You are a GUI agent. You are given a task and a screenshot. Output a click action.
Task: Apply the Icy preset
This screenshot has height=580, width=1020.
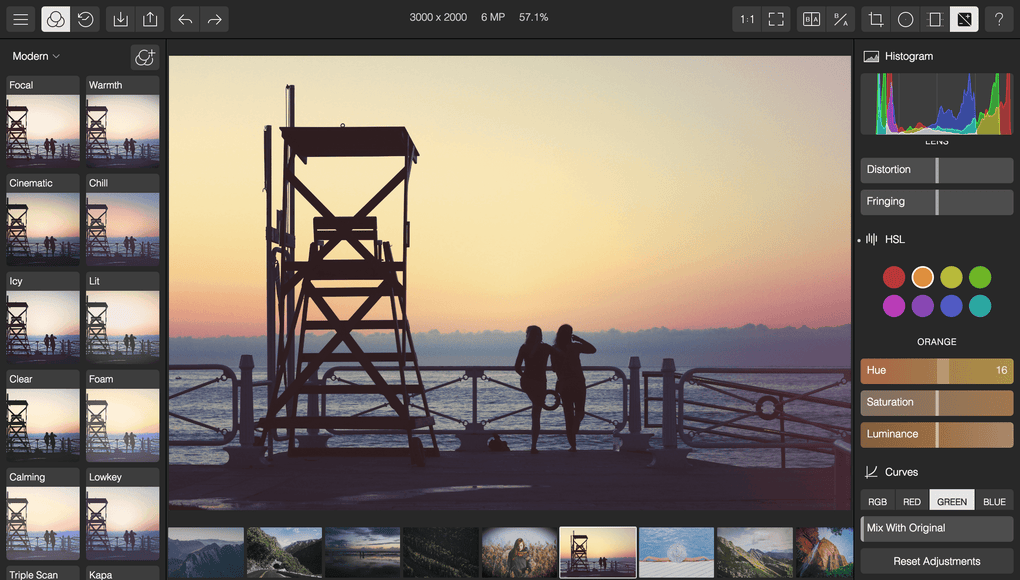(x=43, y=319)
